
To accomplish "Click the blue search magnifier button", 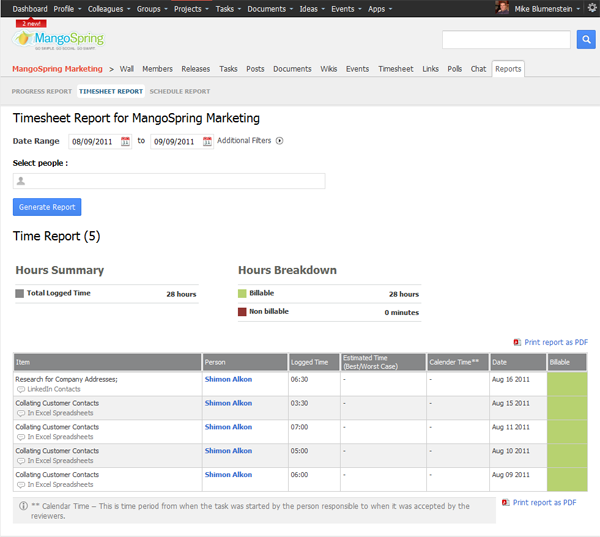I will [x=586, y=39].
